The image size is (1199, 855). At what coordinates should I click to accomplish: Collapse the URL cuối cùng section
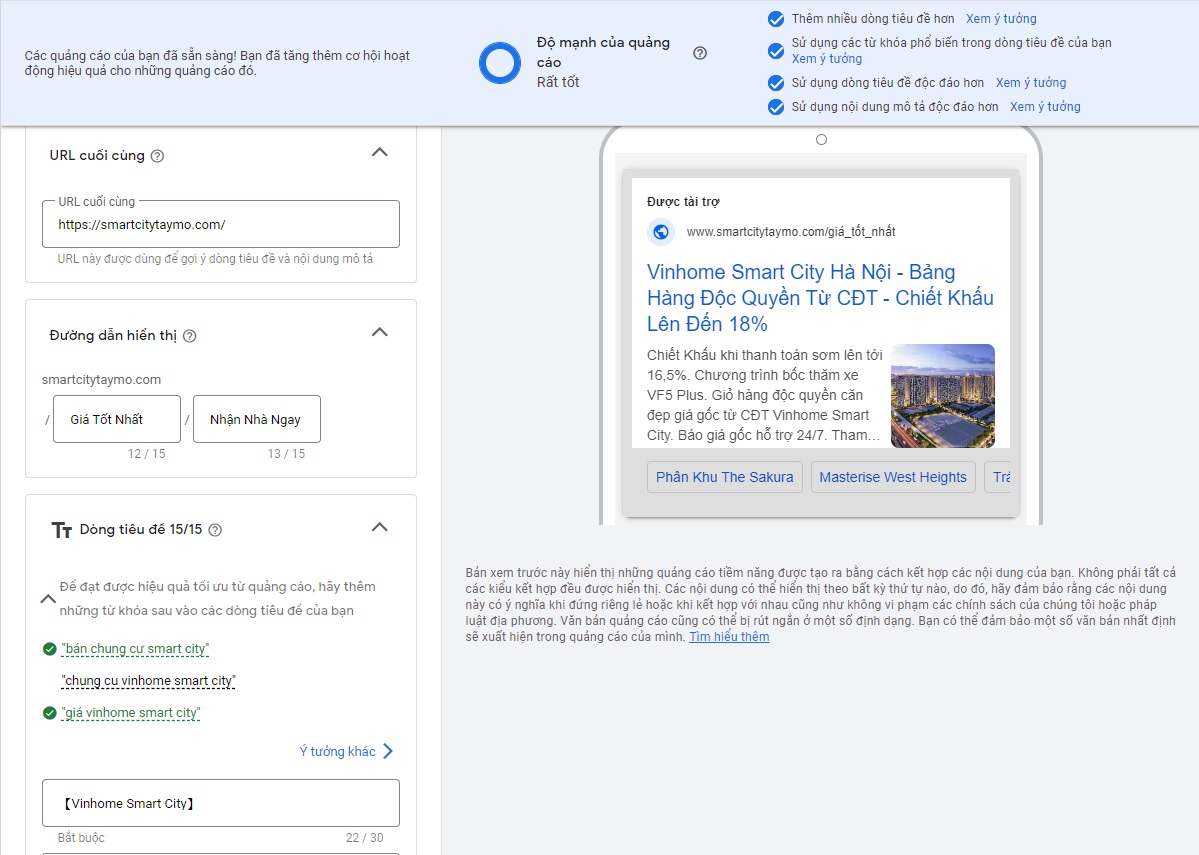click(379, 152)
